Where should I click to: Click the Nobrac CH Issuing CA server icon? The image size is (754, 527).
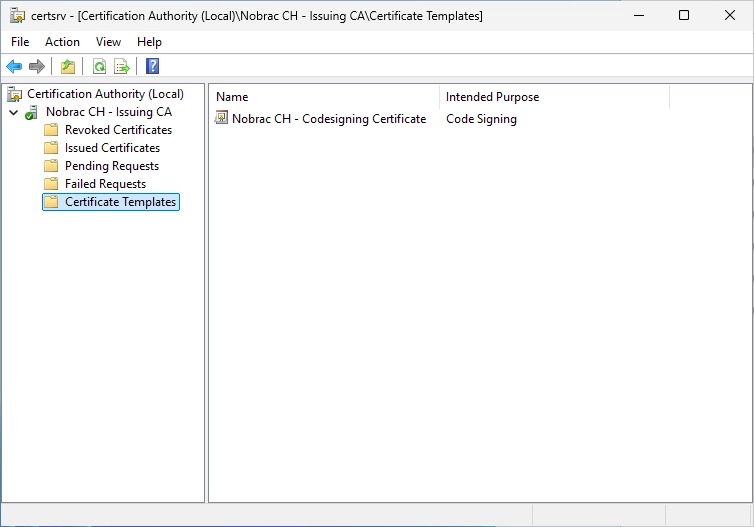(x=32, y=112)
